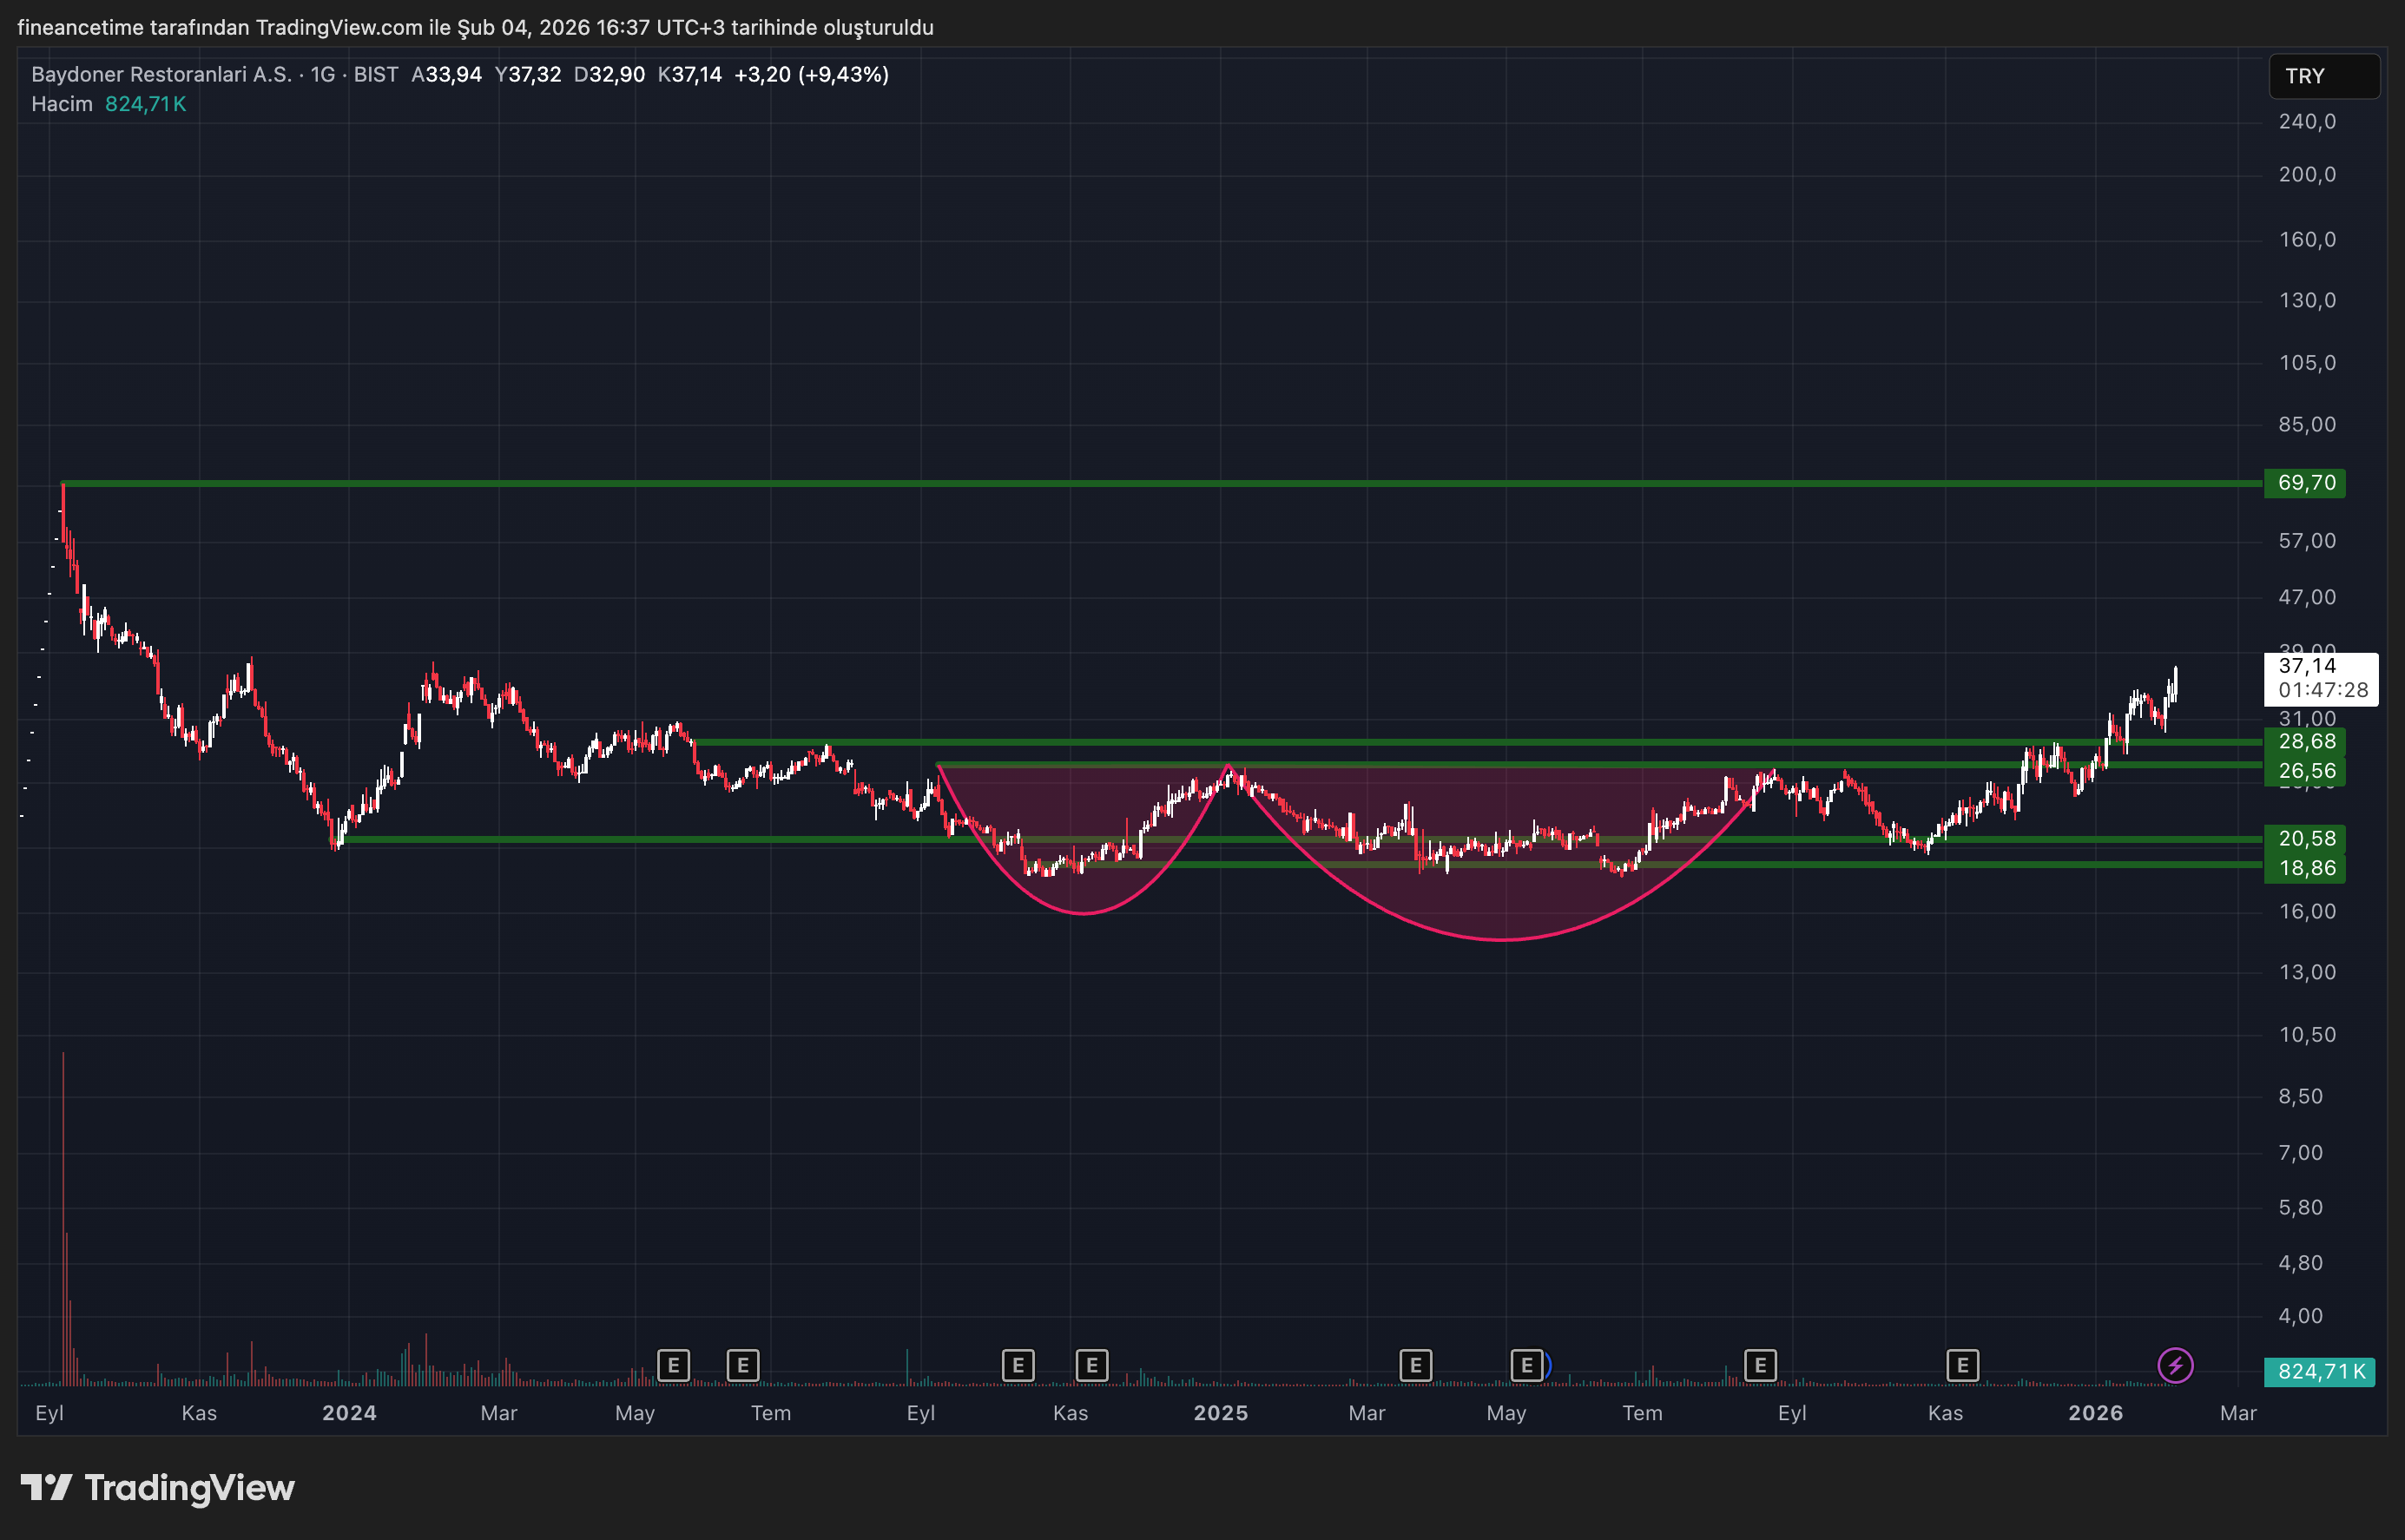Click the 18,86 support level label

[x=2305, y=868]
